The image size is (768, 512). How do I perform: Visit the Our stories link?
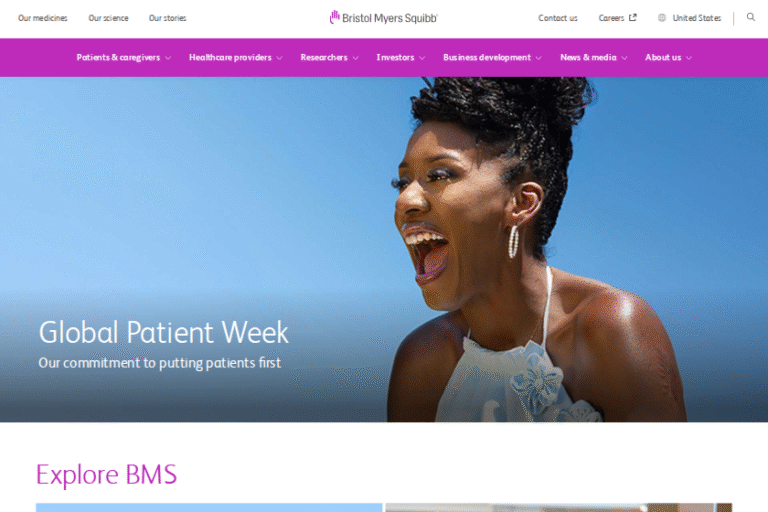(168, 18)
